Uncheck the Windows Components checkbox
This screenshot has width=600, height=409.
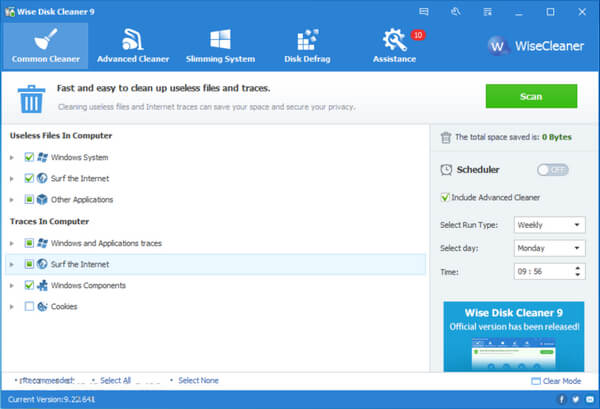pos(29,285)
